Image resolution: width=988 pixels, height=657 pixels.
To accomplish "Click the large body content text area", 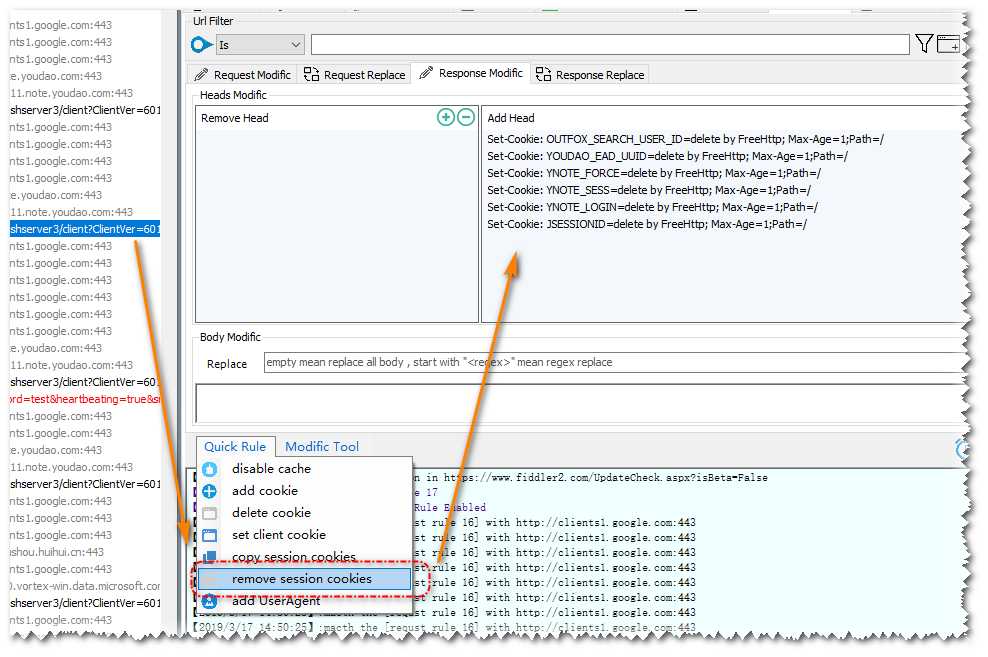I will click(581, 403).
